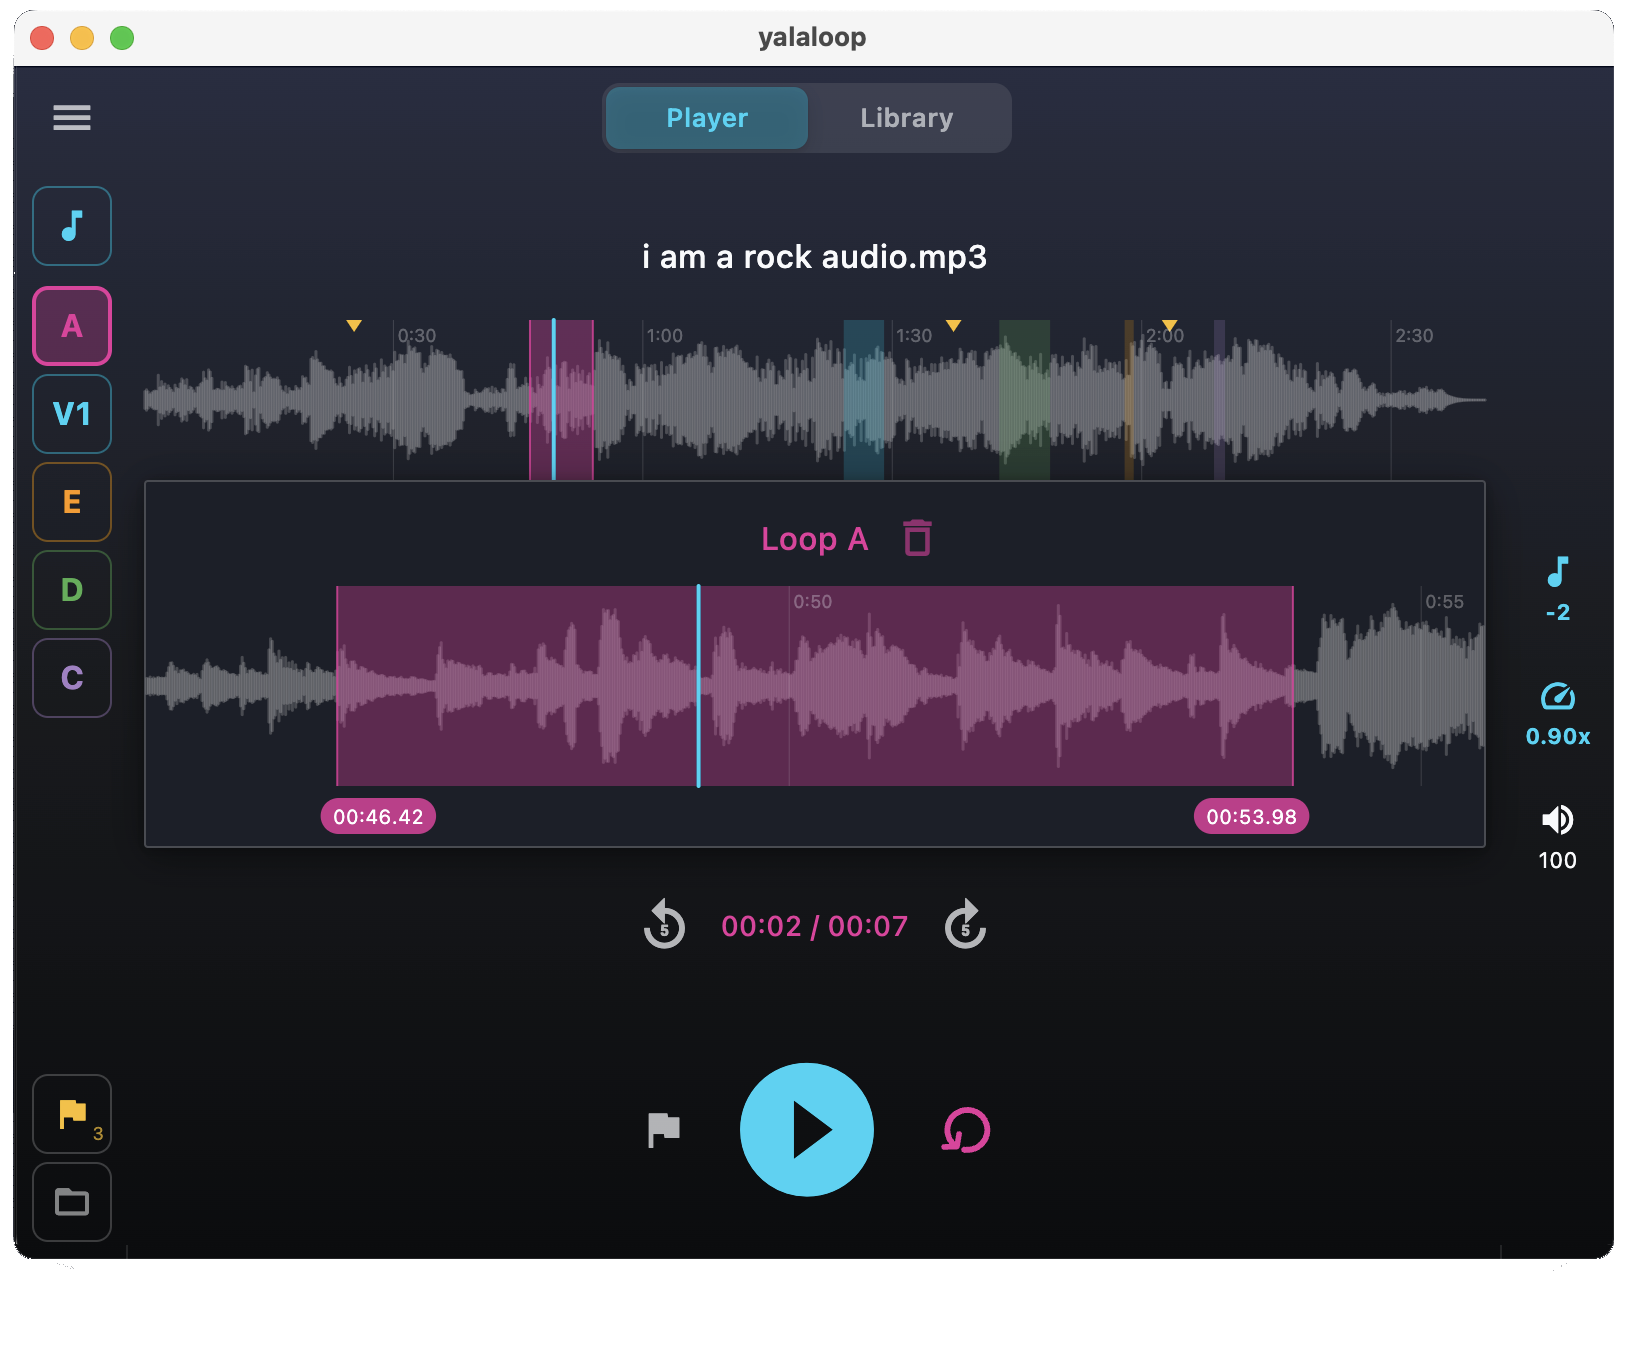Click the first yellow flag marker on waveform
Viewport: 1632px width, 1354px height.
354,326
